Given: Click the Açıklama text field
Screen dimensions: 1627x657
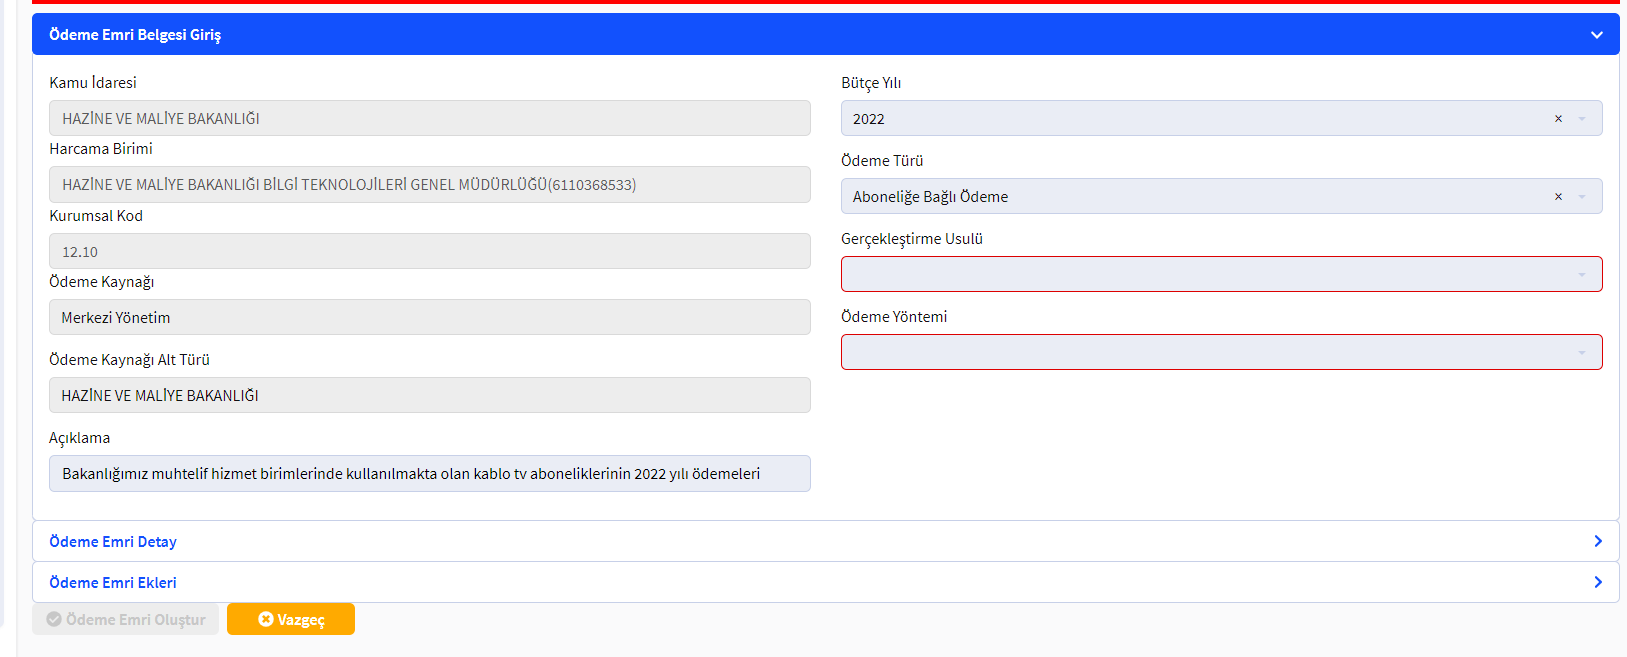Looking at the screenshot, I should pos(429,474).
